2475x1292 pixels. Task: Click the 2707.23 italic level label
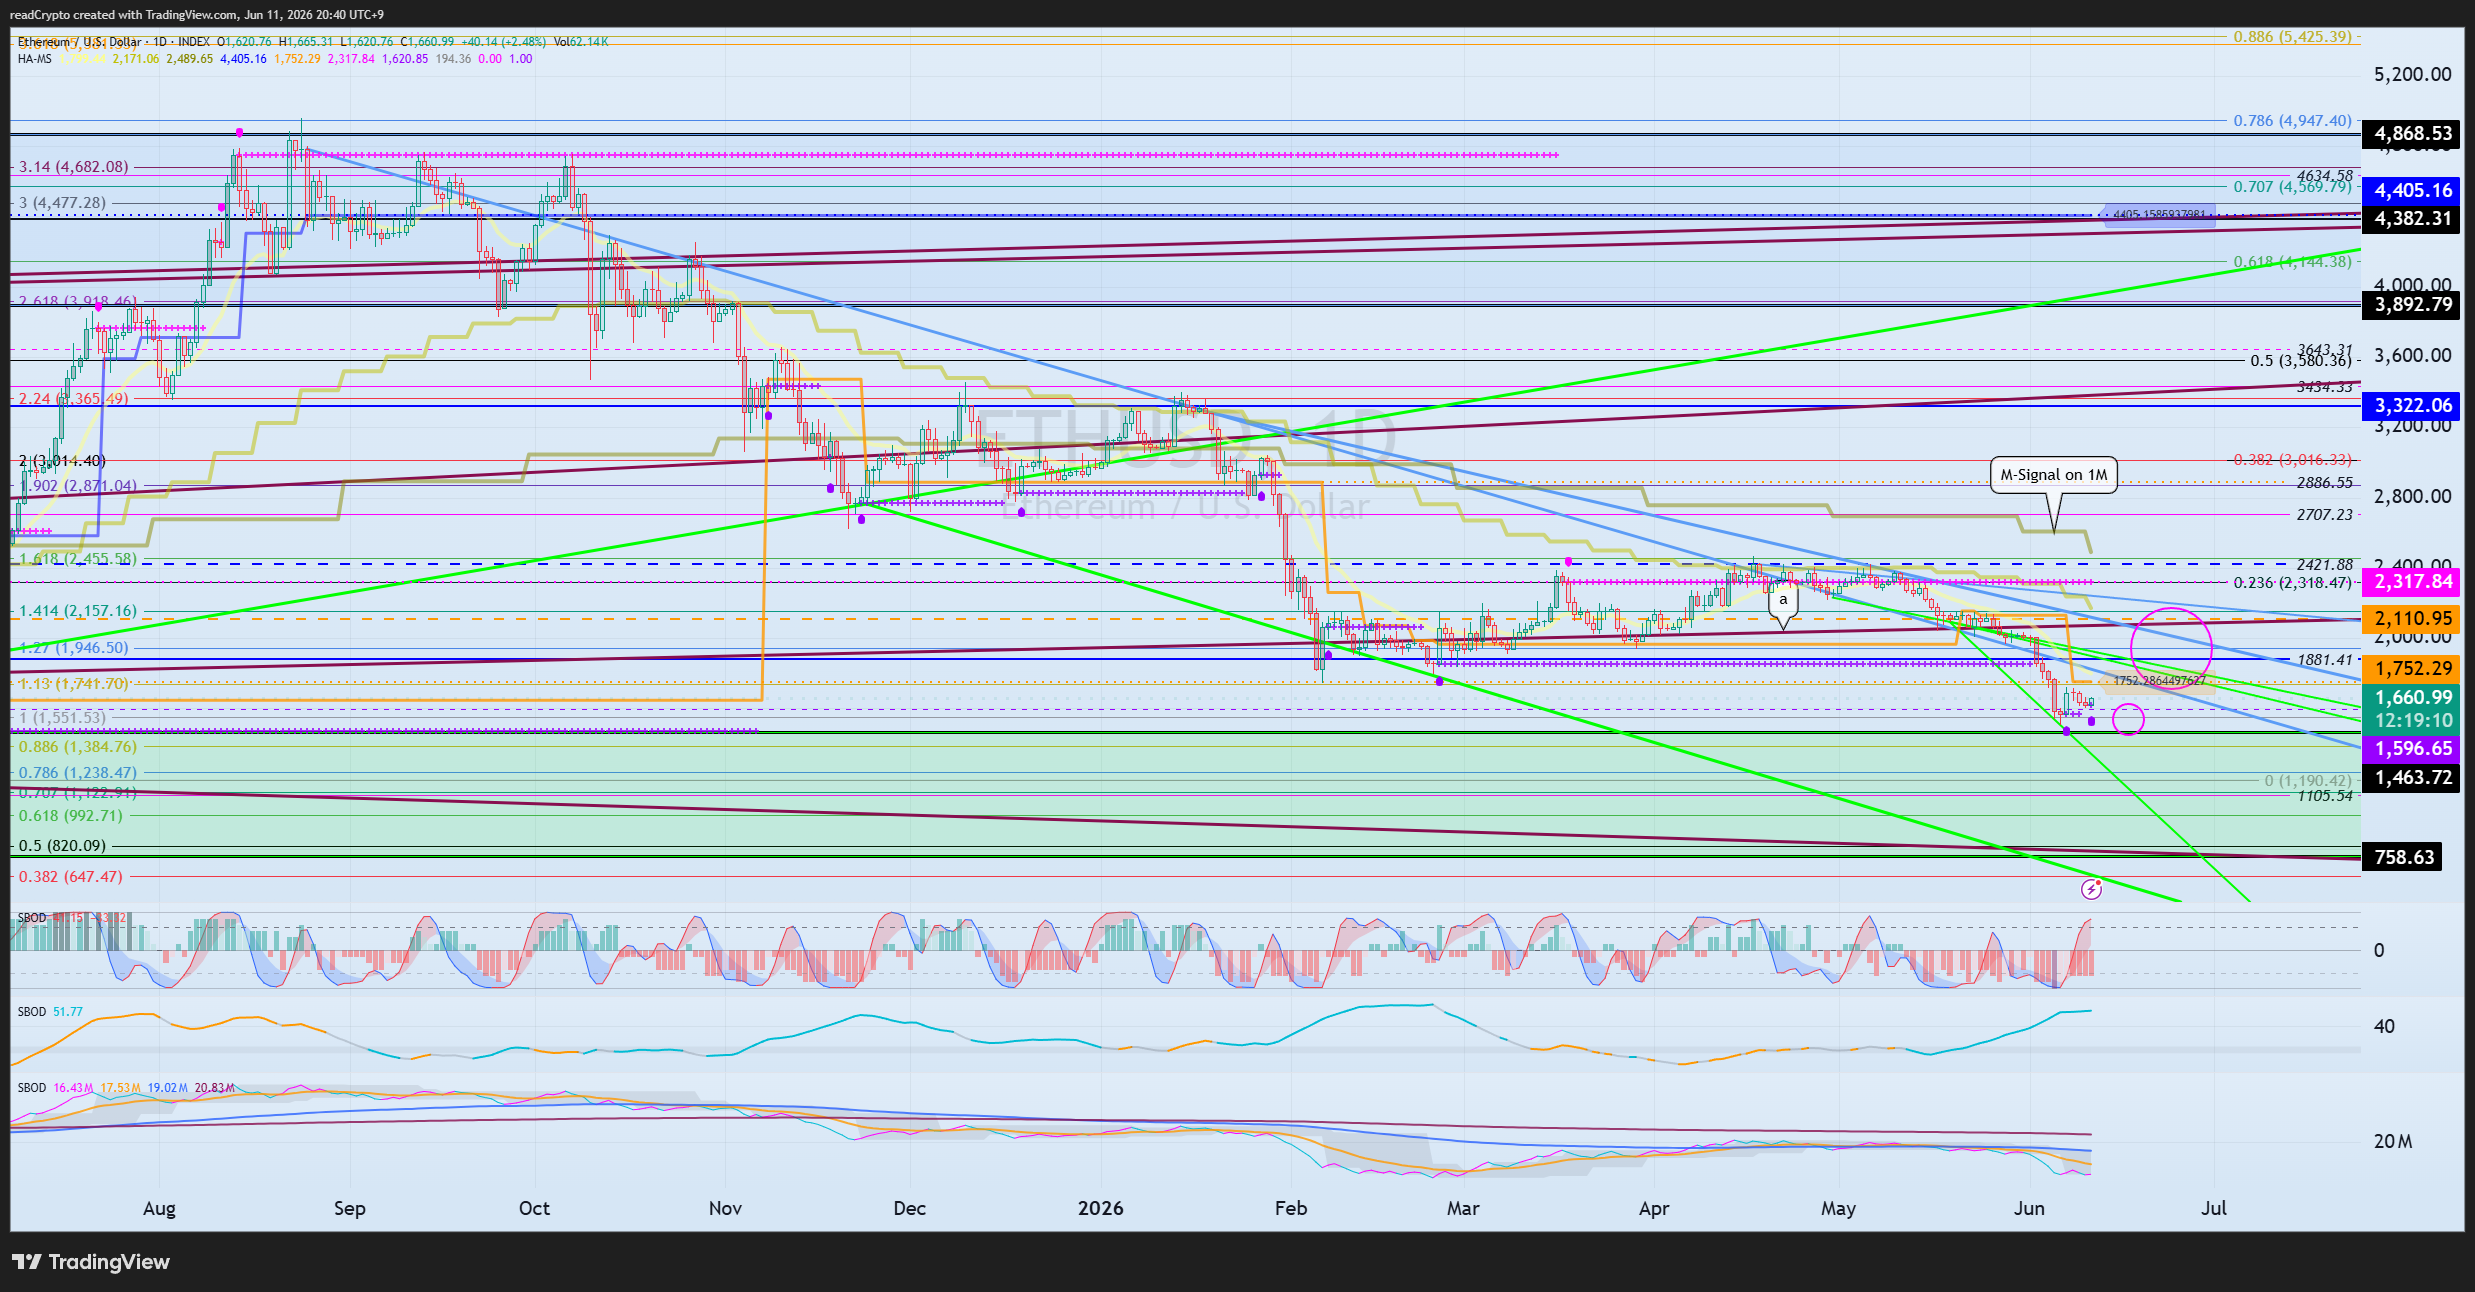point(2325,515)
